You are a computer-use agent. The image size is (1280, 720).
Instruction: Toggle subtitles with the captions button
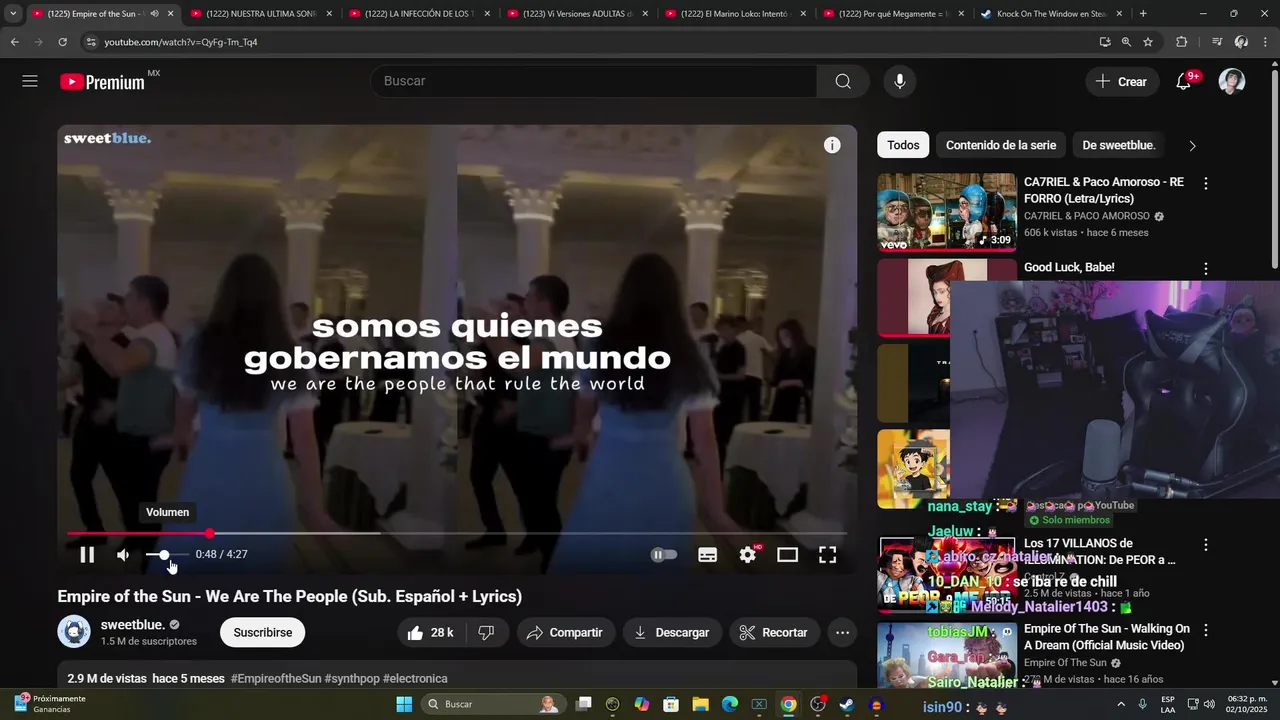[707, 555]
